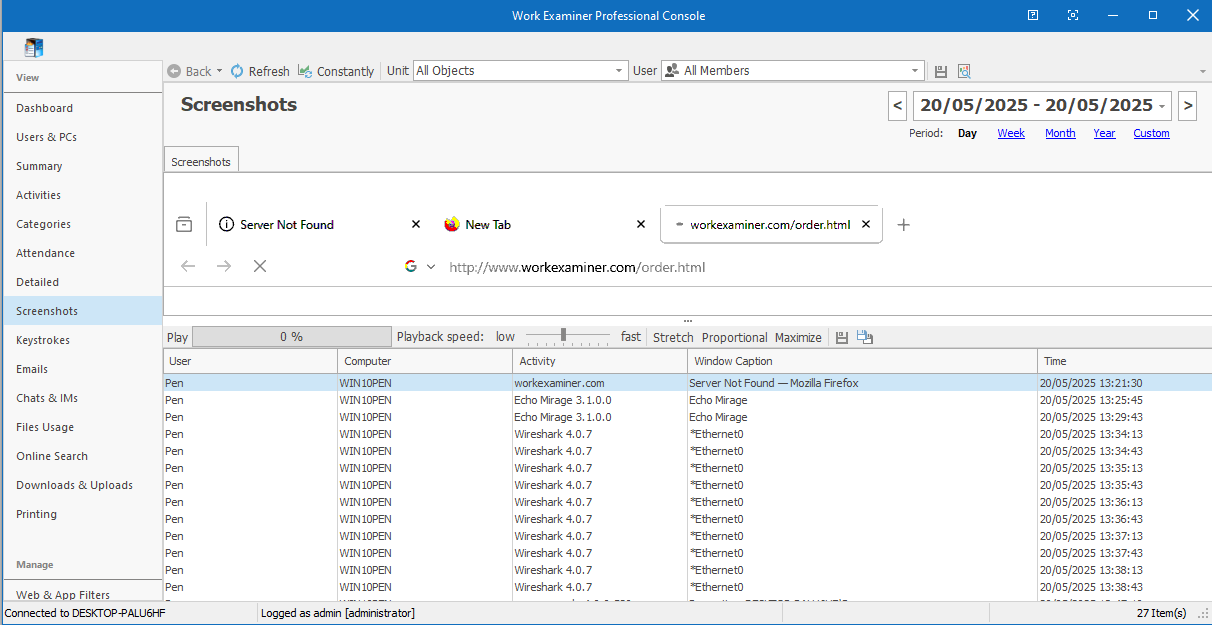Screen dimensions: 1212x625
Task: Click the Refresh icon in the toolbar
Action: point(237,71)
